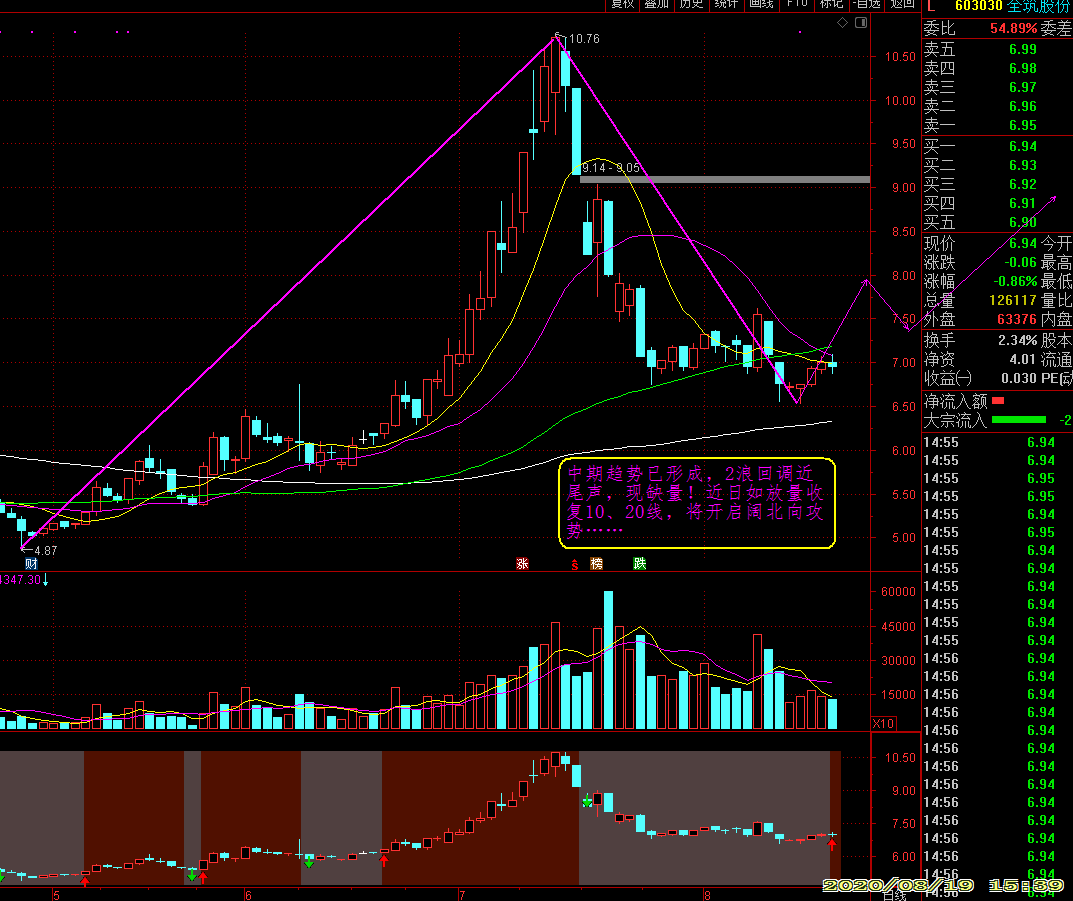Toggle -自选 watchlist removal
The image size is (1073, 901).
[x=866, y=4]
